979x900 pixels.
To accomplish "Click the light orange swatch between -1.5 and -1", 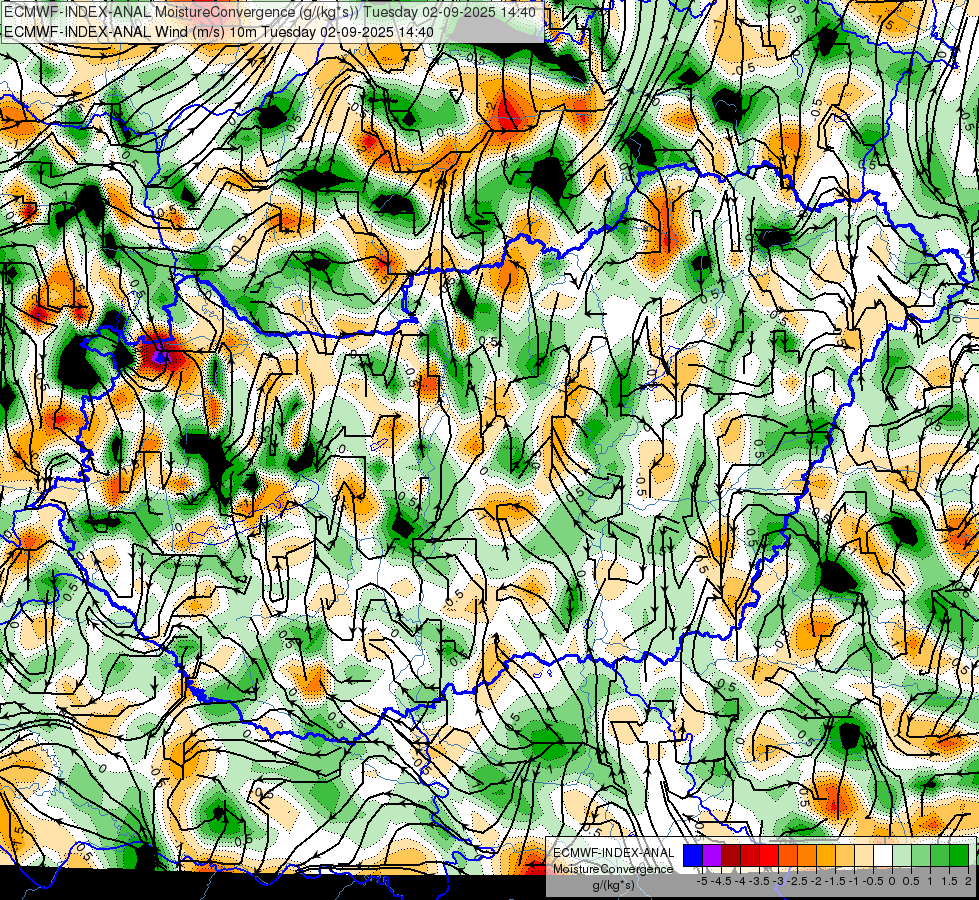I will point(845,856).
